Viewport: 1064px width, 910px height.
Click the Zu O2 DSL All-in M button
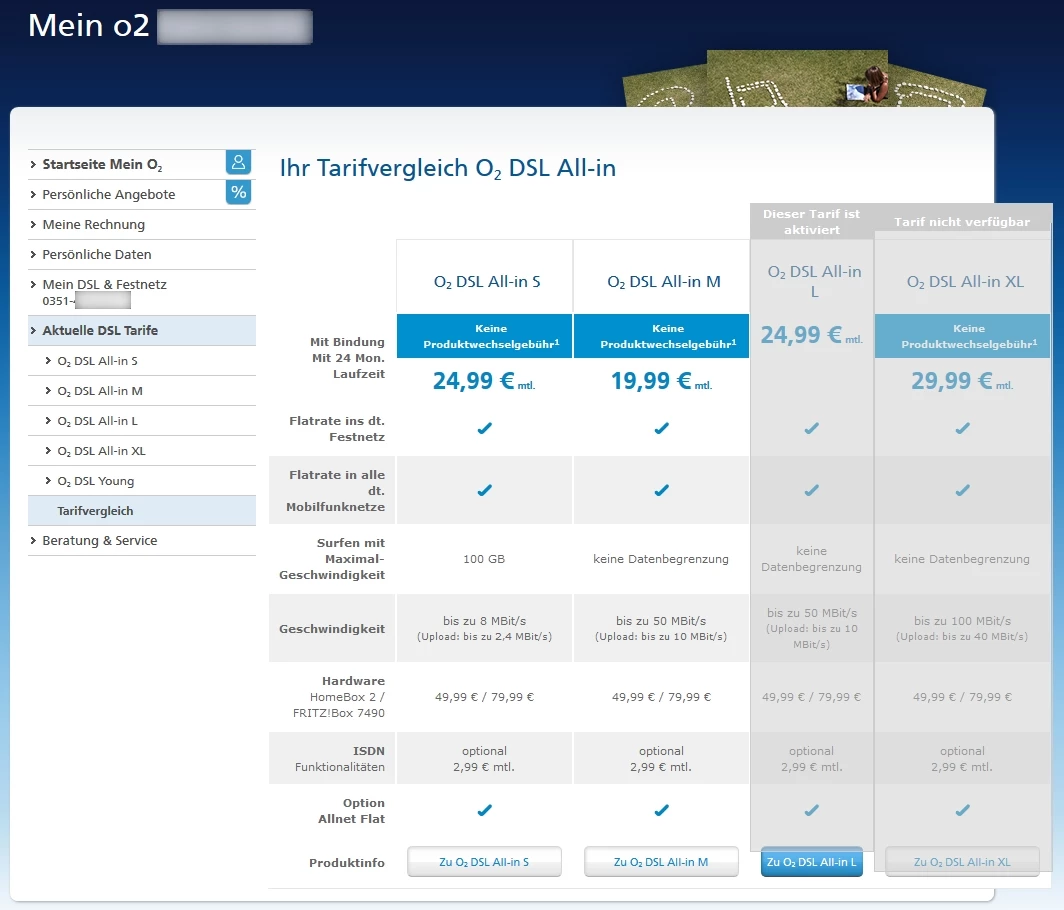pos(661,862)
